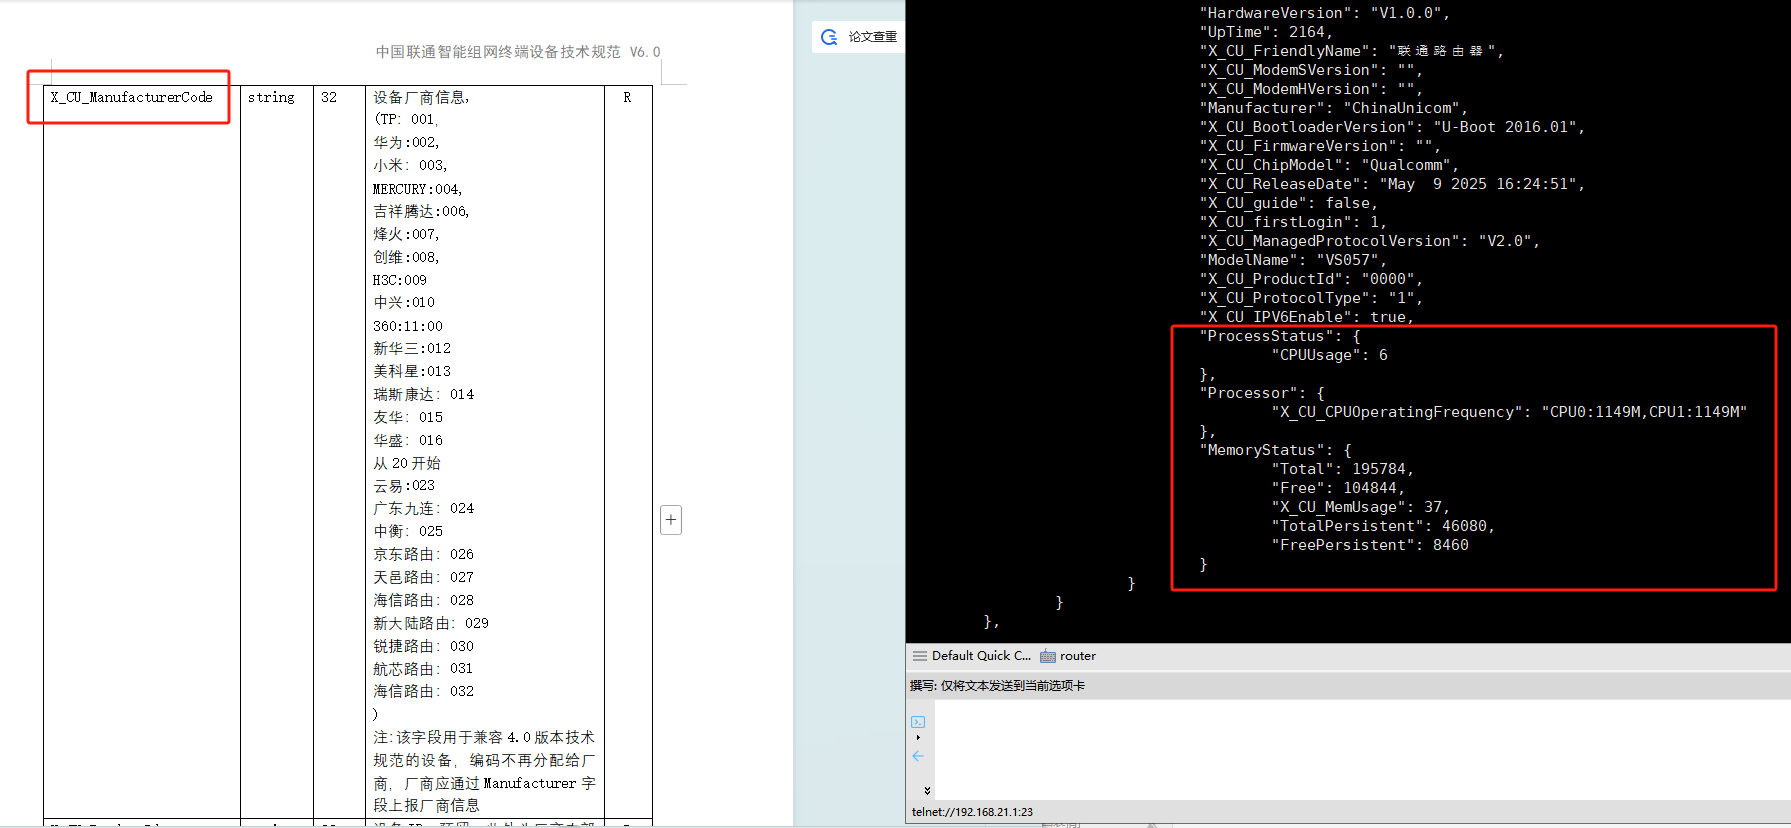
Task: Click the entry 广东九连: 024
Action: pyautogui.click(x=423, y=508)
